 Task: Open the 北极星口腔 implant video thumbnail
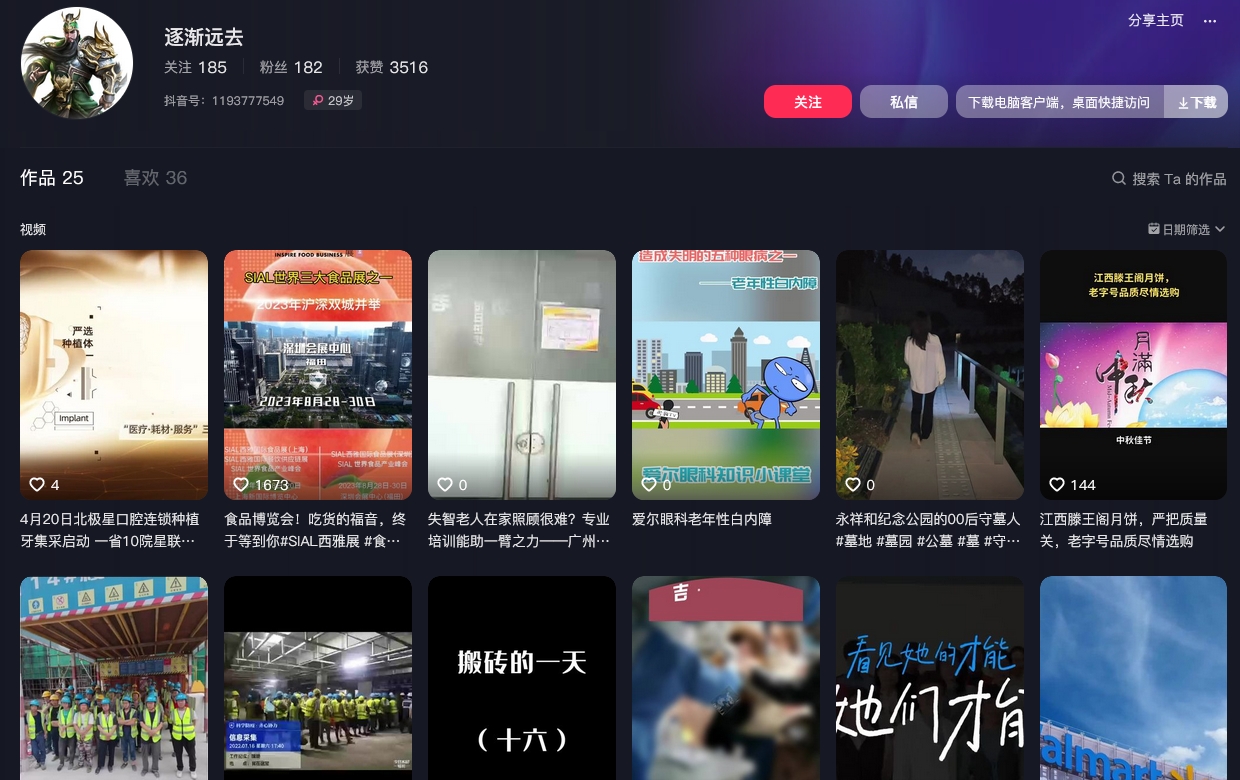coord(114,375)
